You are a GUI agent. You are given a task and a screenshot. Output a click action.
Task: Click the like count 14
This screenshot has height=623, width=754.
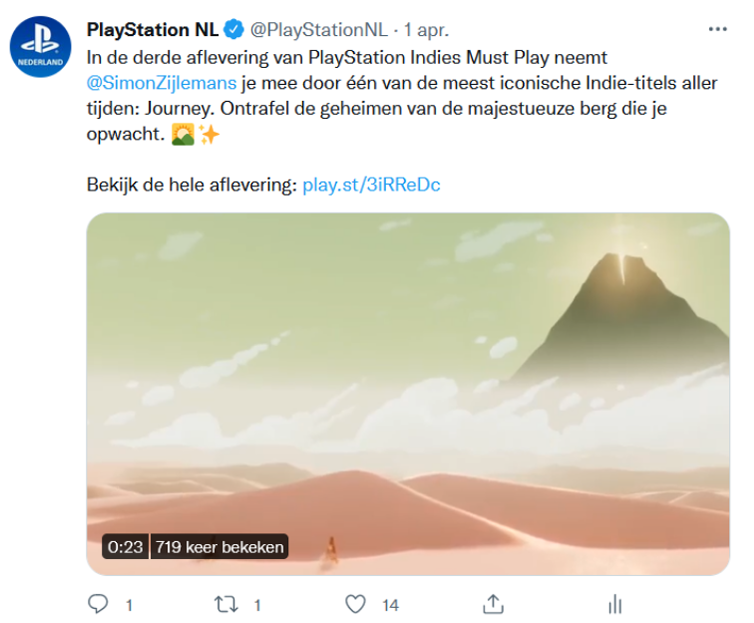[x=390, y=605]
